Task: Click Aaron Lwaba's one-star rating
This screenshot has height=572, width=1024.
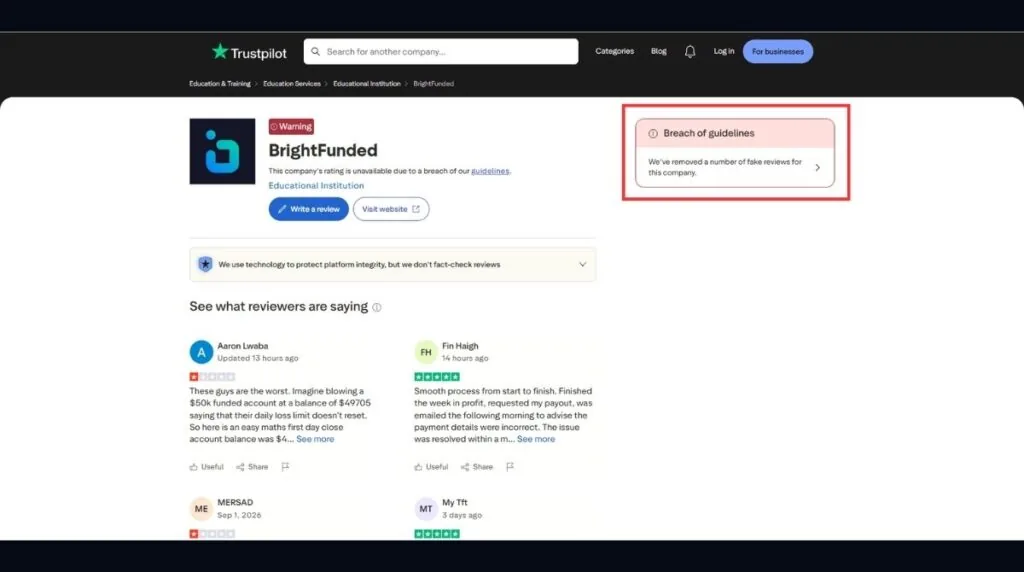Action: pyautogui.click(x=212, y=377)
